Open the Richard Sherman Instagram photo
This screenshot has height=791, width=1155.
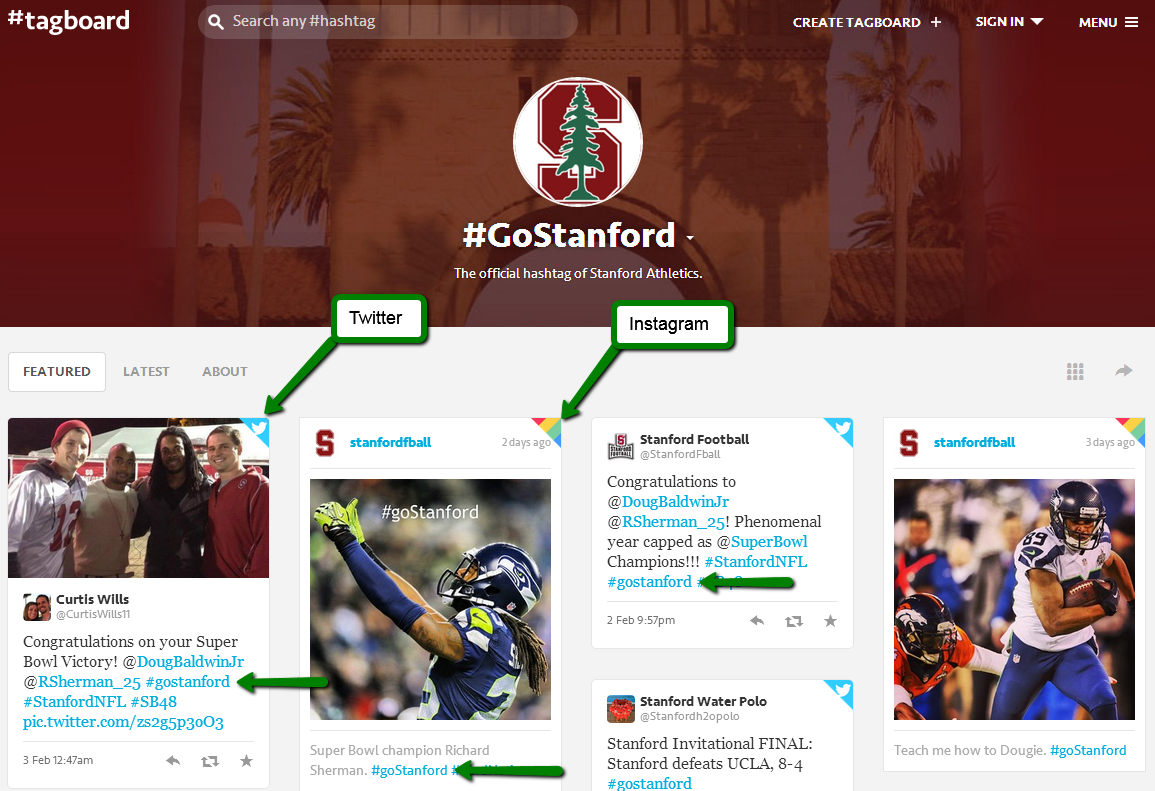430,600
